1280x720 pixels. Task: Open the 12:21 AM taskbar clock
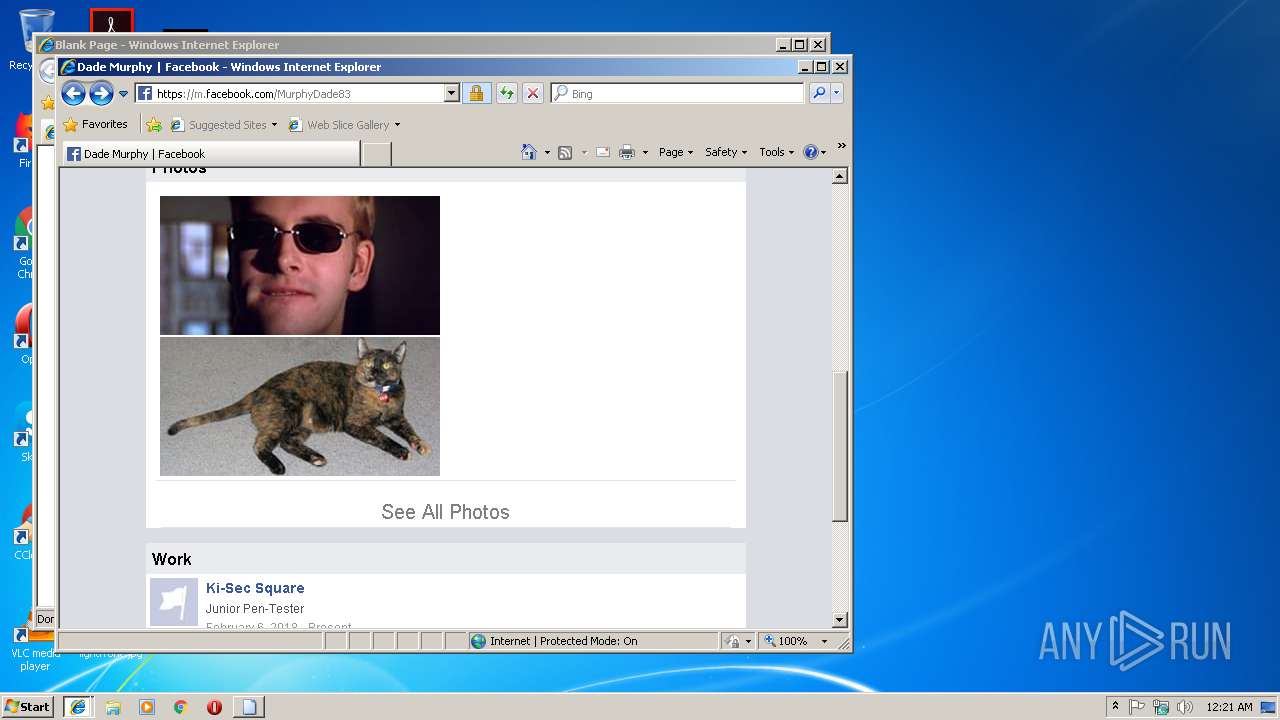(1229, 707)
